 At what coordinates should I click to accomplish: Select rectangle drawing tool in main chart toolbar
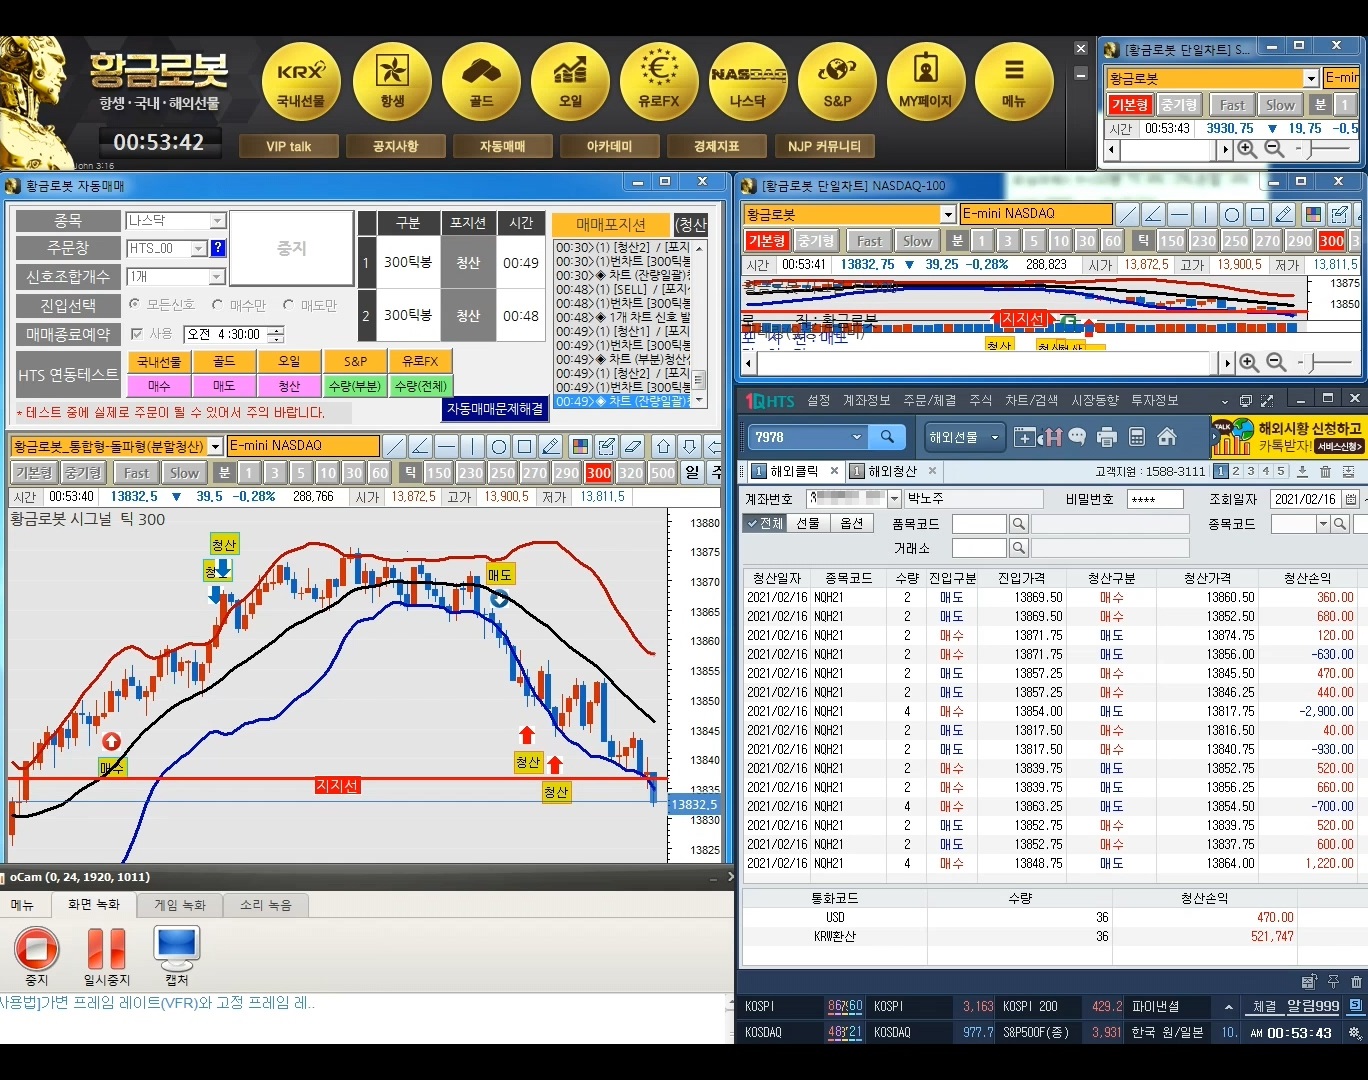coord(525,446)
